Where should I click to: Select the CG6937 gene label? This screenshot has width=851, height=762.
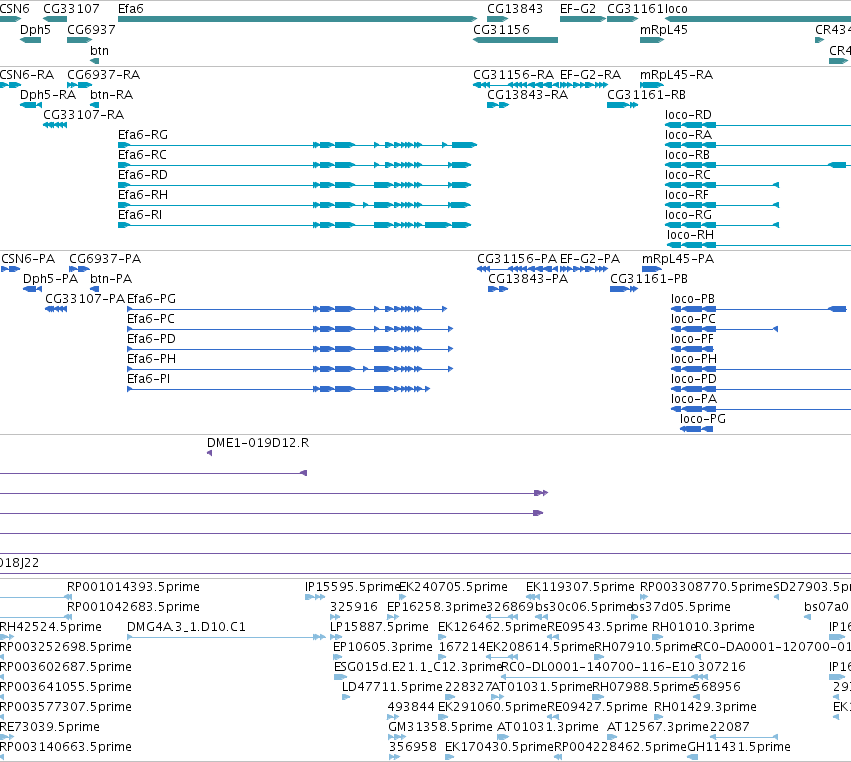(91, 30)
